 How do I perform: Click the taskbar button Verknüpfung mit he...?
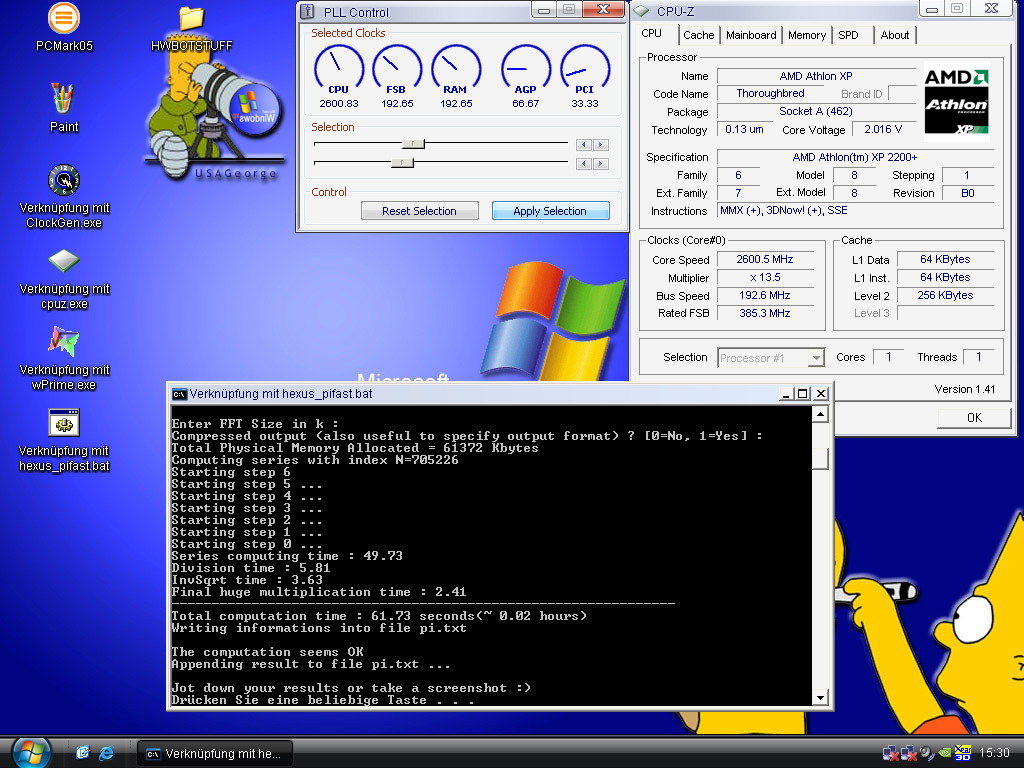pyautogui.click(x=214, y=754)
